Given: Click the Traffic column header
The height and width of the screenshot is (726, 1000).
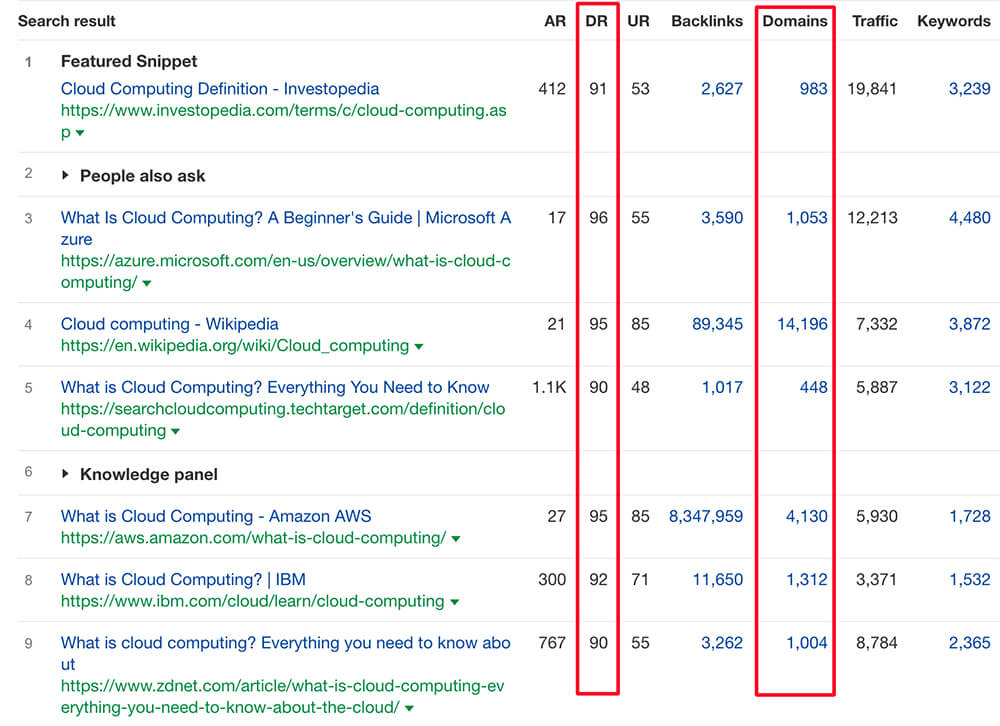Looking at the screenshot, I should 875,21.
